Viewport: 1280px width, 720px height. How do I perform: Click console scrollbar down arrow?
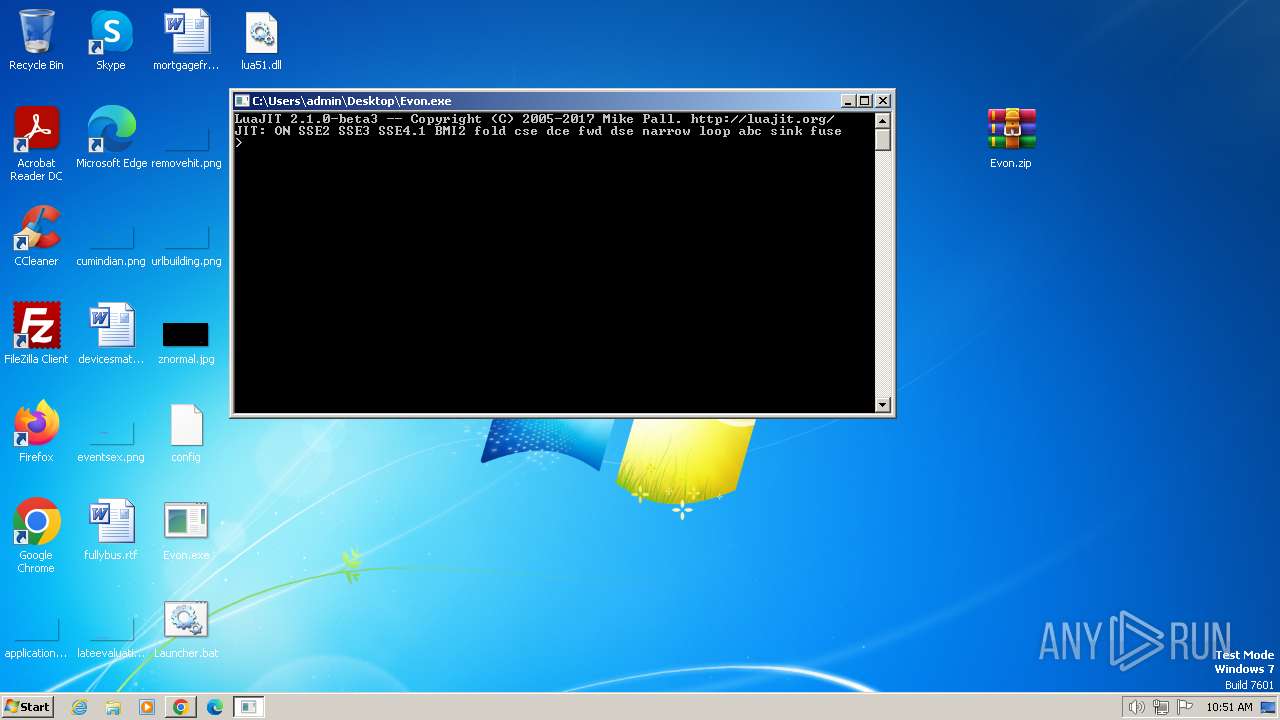click(x=882, y=405)
